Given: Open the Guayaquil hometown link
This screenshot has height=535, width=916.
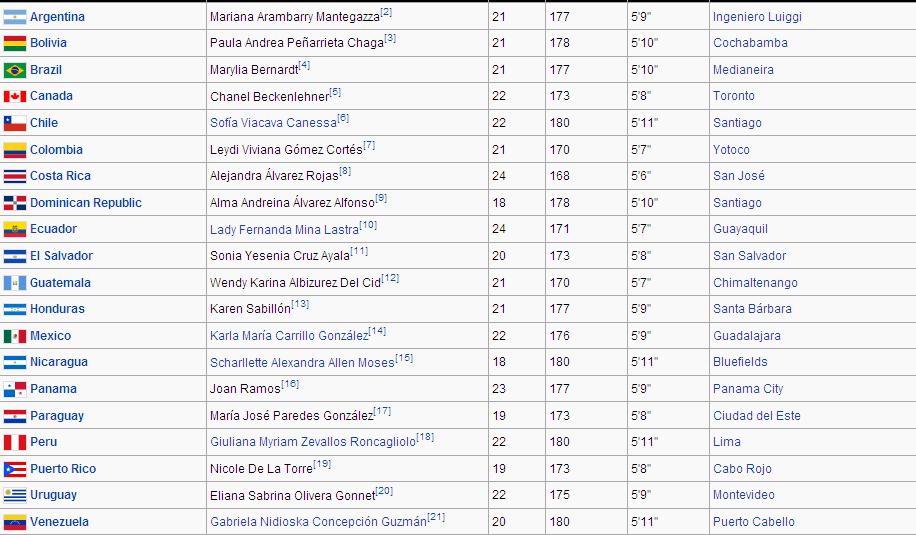Looking at the screenshot, I should coord(741,229).
